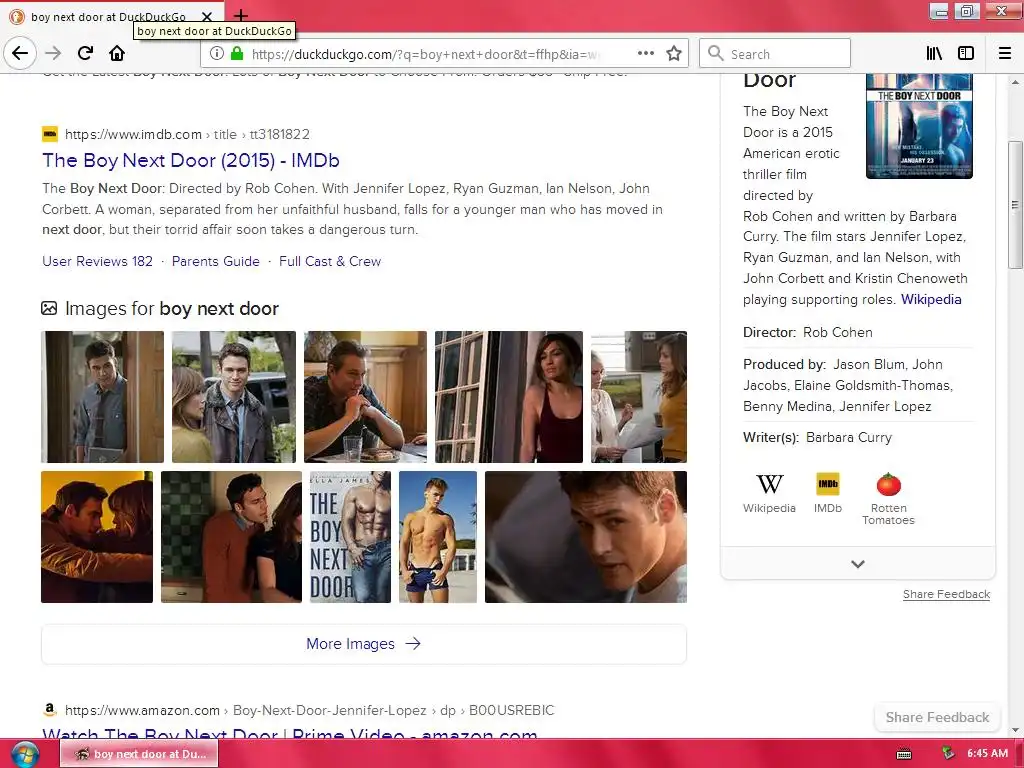
Task: Open thumbnail of two women talking
Action: 639,397
